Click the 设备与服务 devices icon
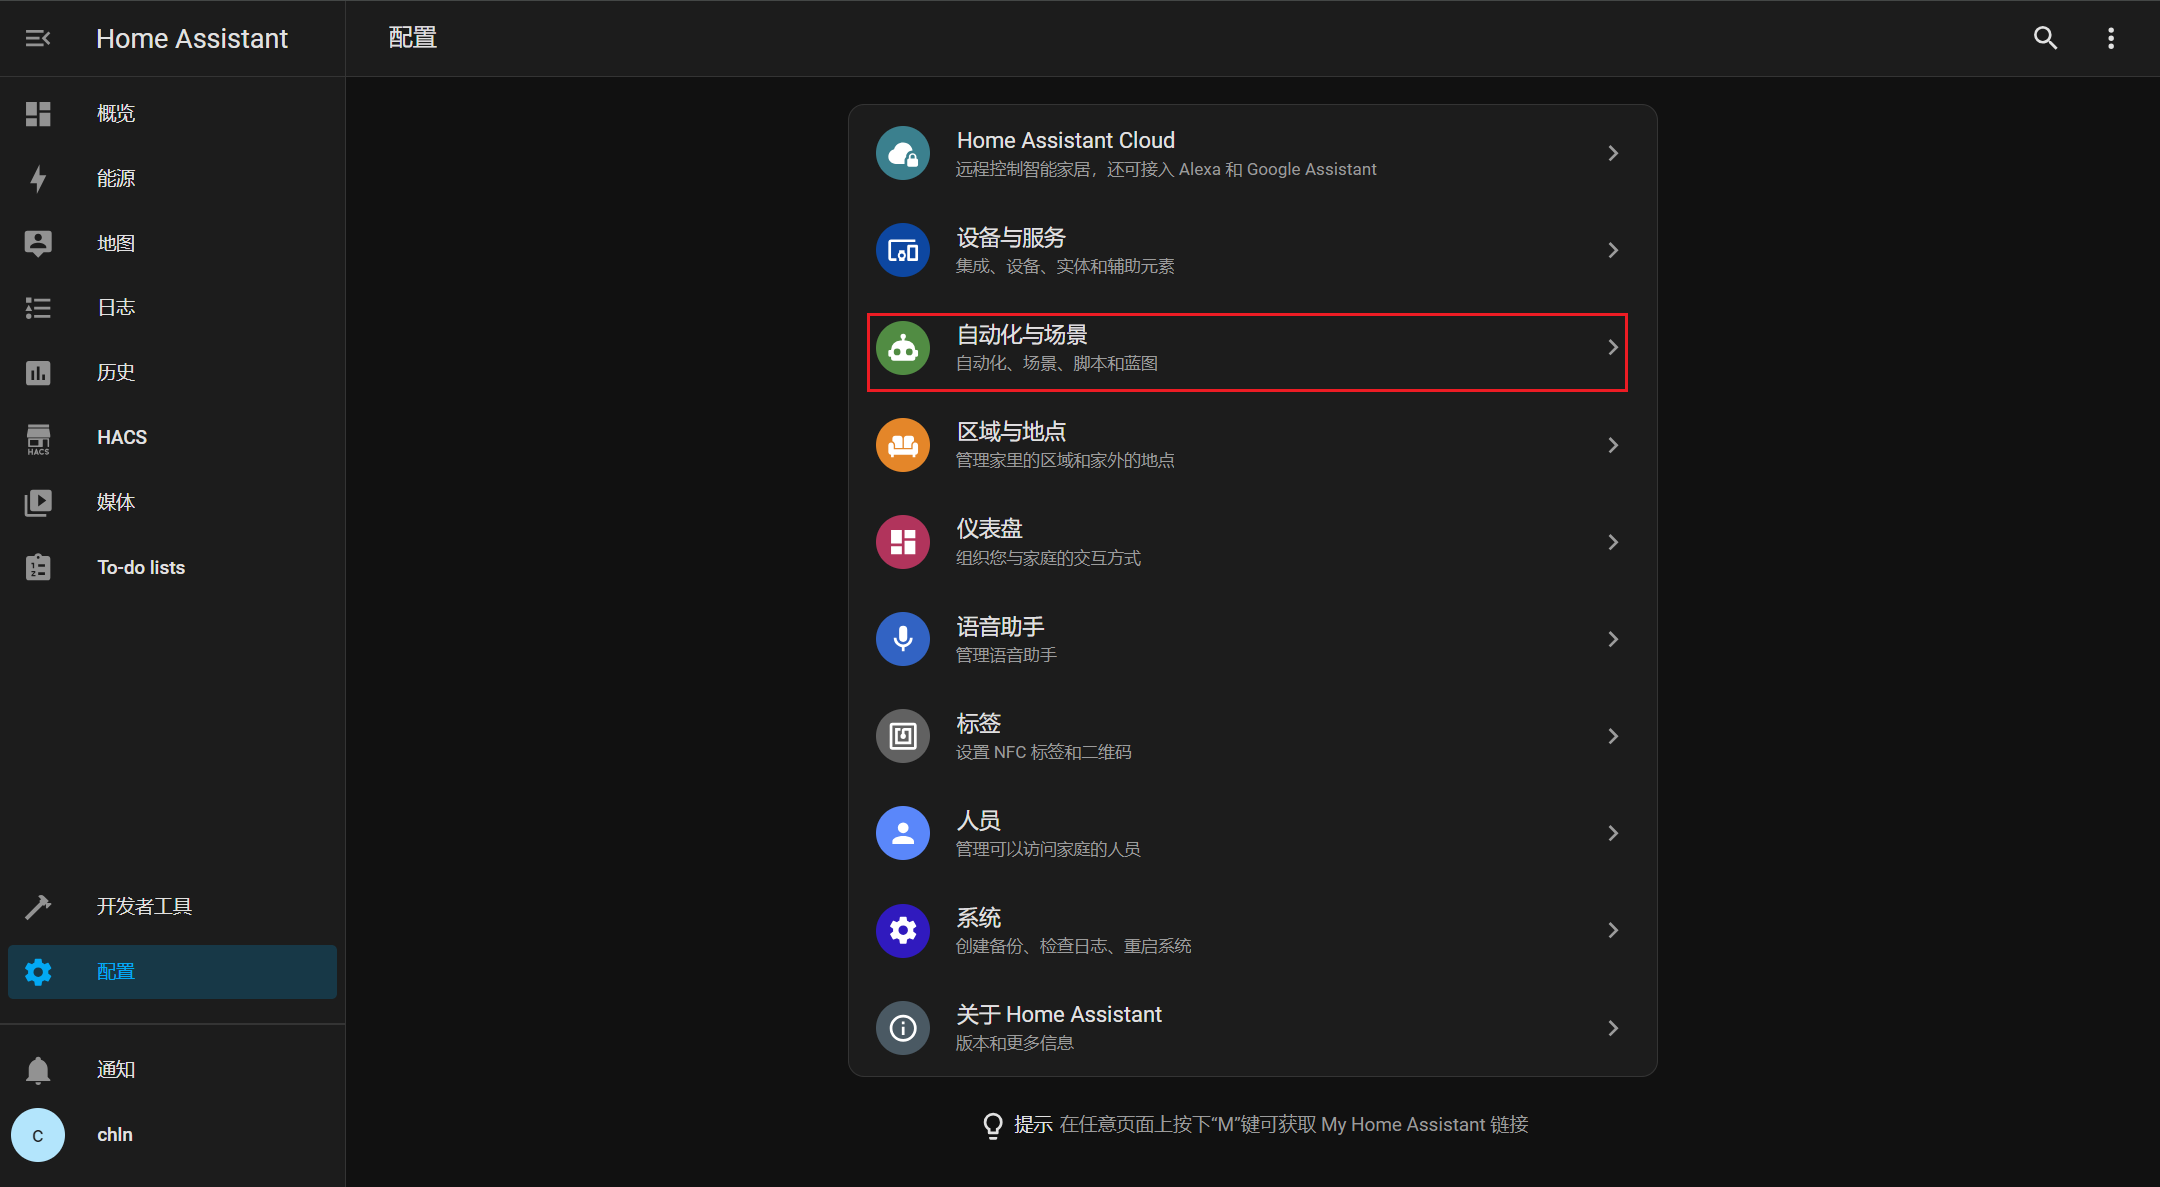The width and height of the screenshot is (2160, 1187). [x=903, y=250]
